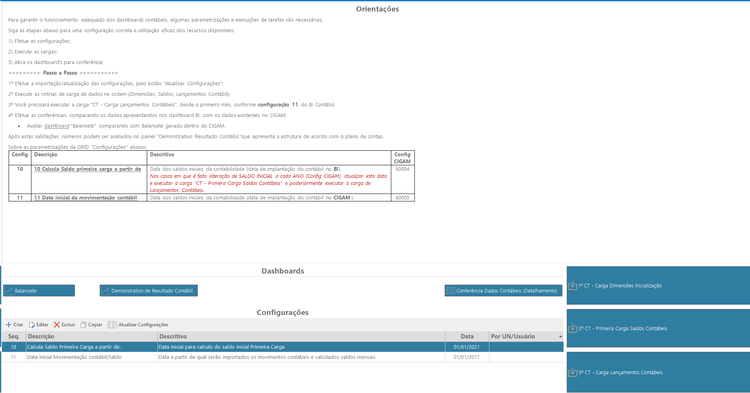Click download icon on 3º CT Carga Lançamentos tile
Viewport: 750px width, 393px height.
pos(573,372)
